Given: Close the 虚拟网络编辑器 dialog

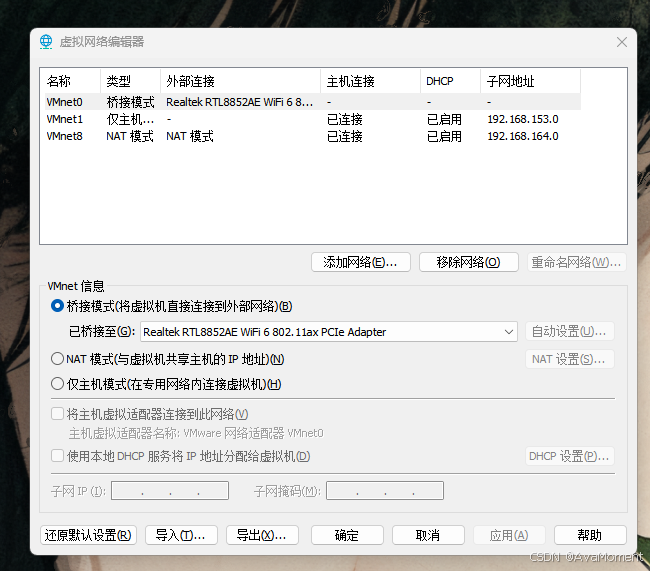Looking at the screenshot, I should (621, 42).
